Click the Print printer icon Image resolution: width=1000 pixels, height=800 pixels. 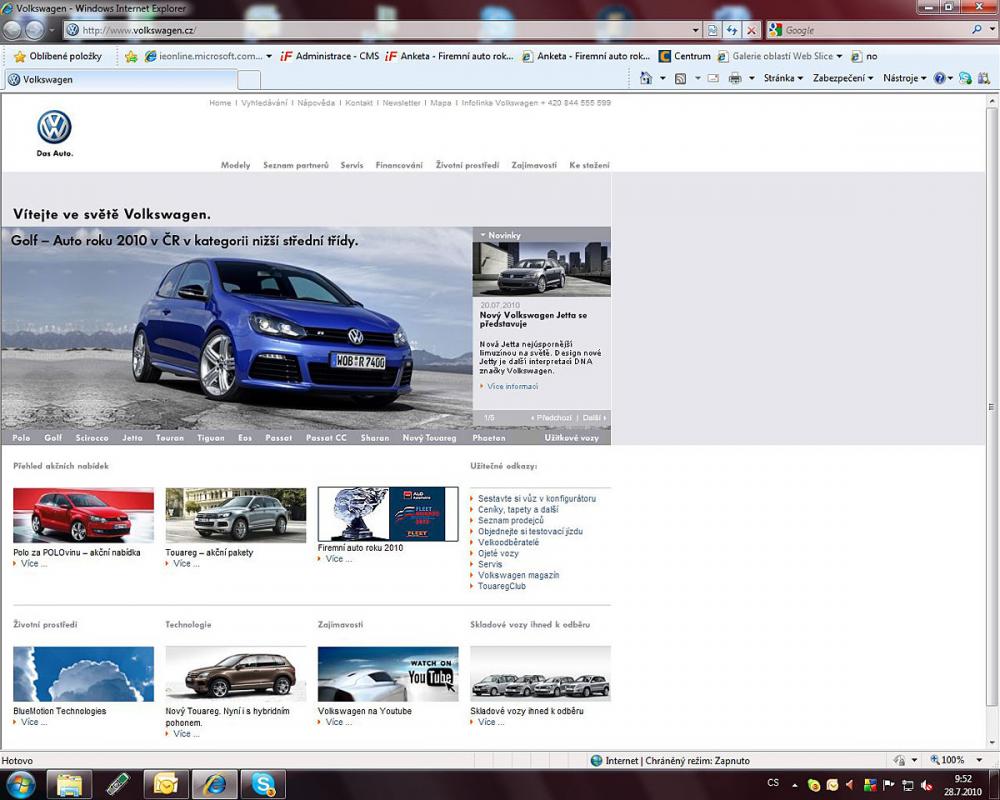(x=735, y=78)
